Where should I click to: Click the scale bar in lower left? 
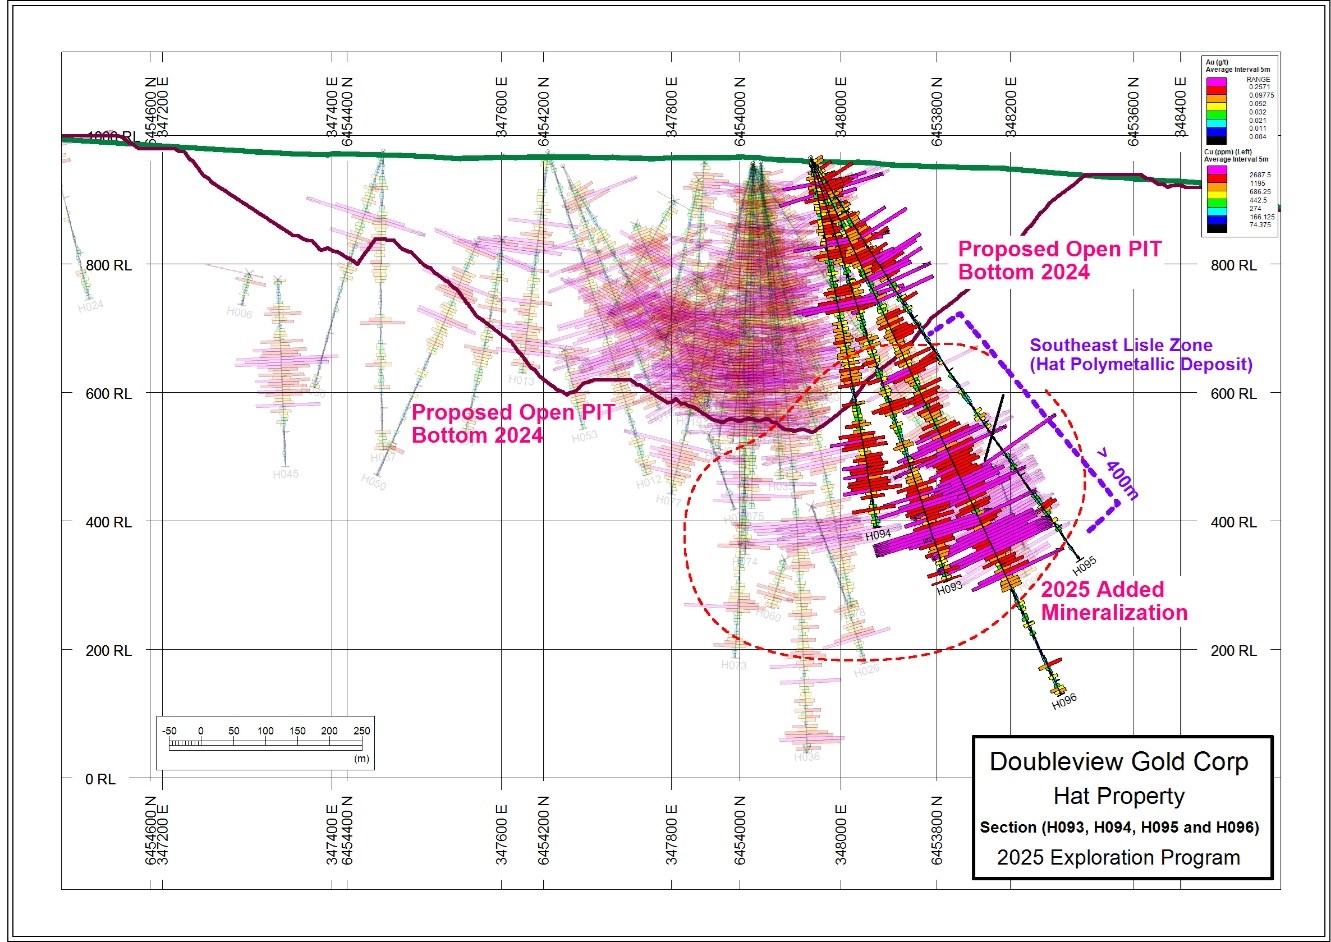[265, 743]
